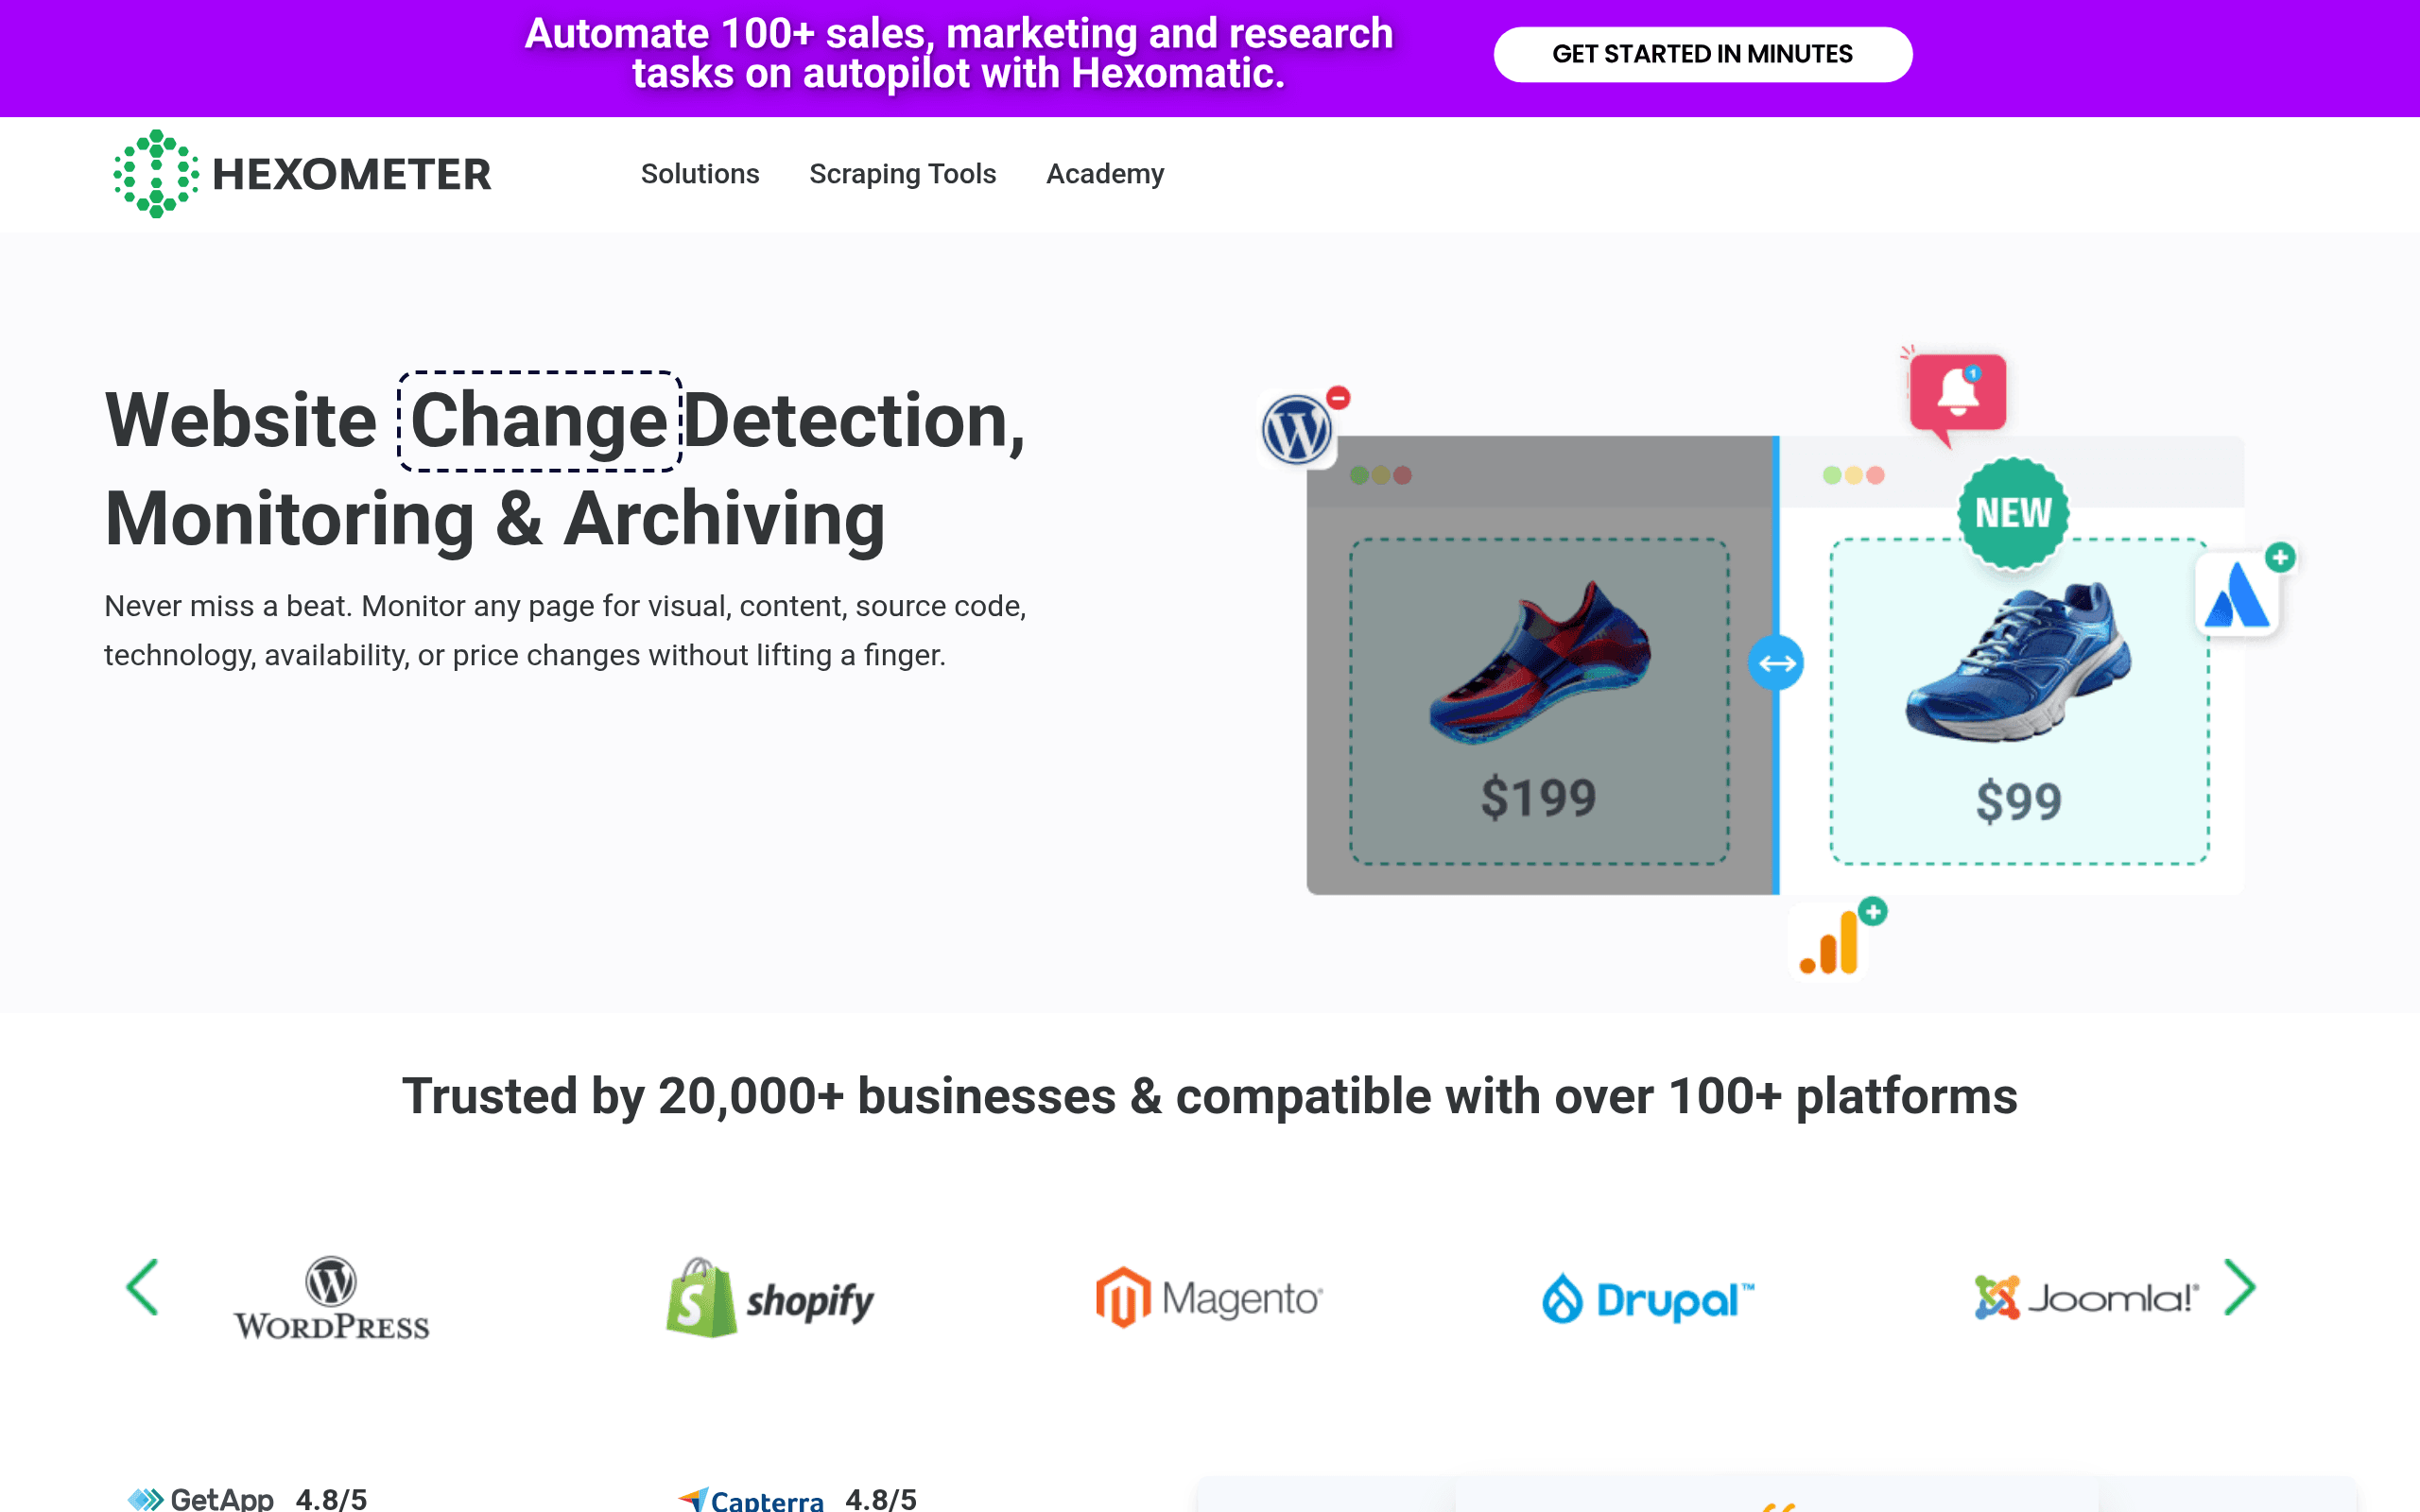This screenshot has height=1512, width=2420.
Task: Open the Scraping Tools menu
Action: click(x=903, y=174)
